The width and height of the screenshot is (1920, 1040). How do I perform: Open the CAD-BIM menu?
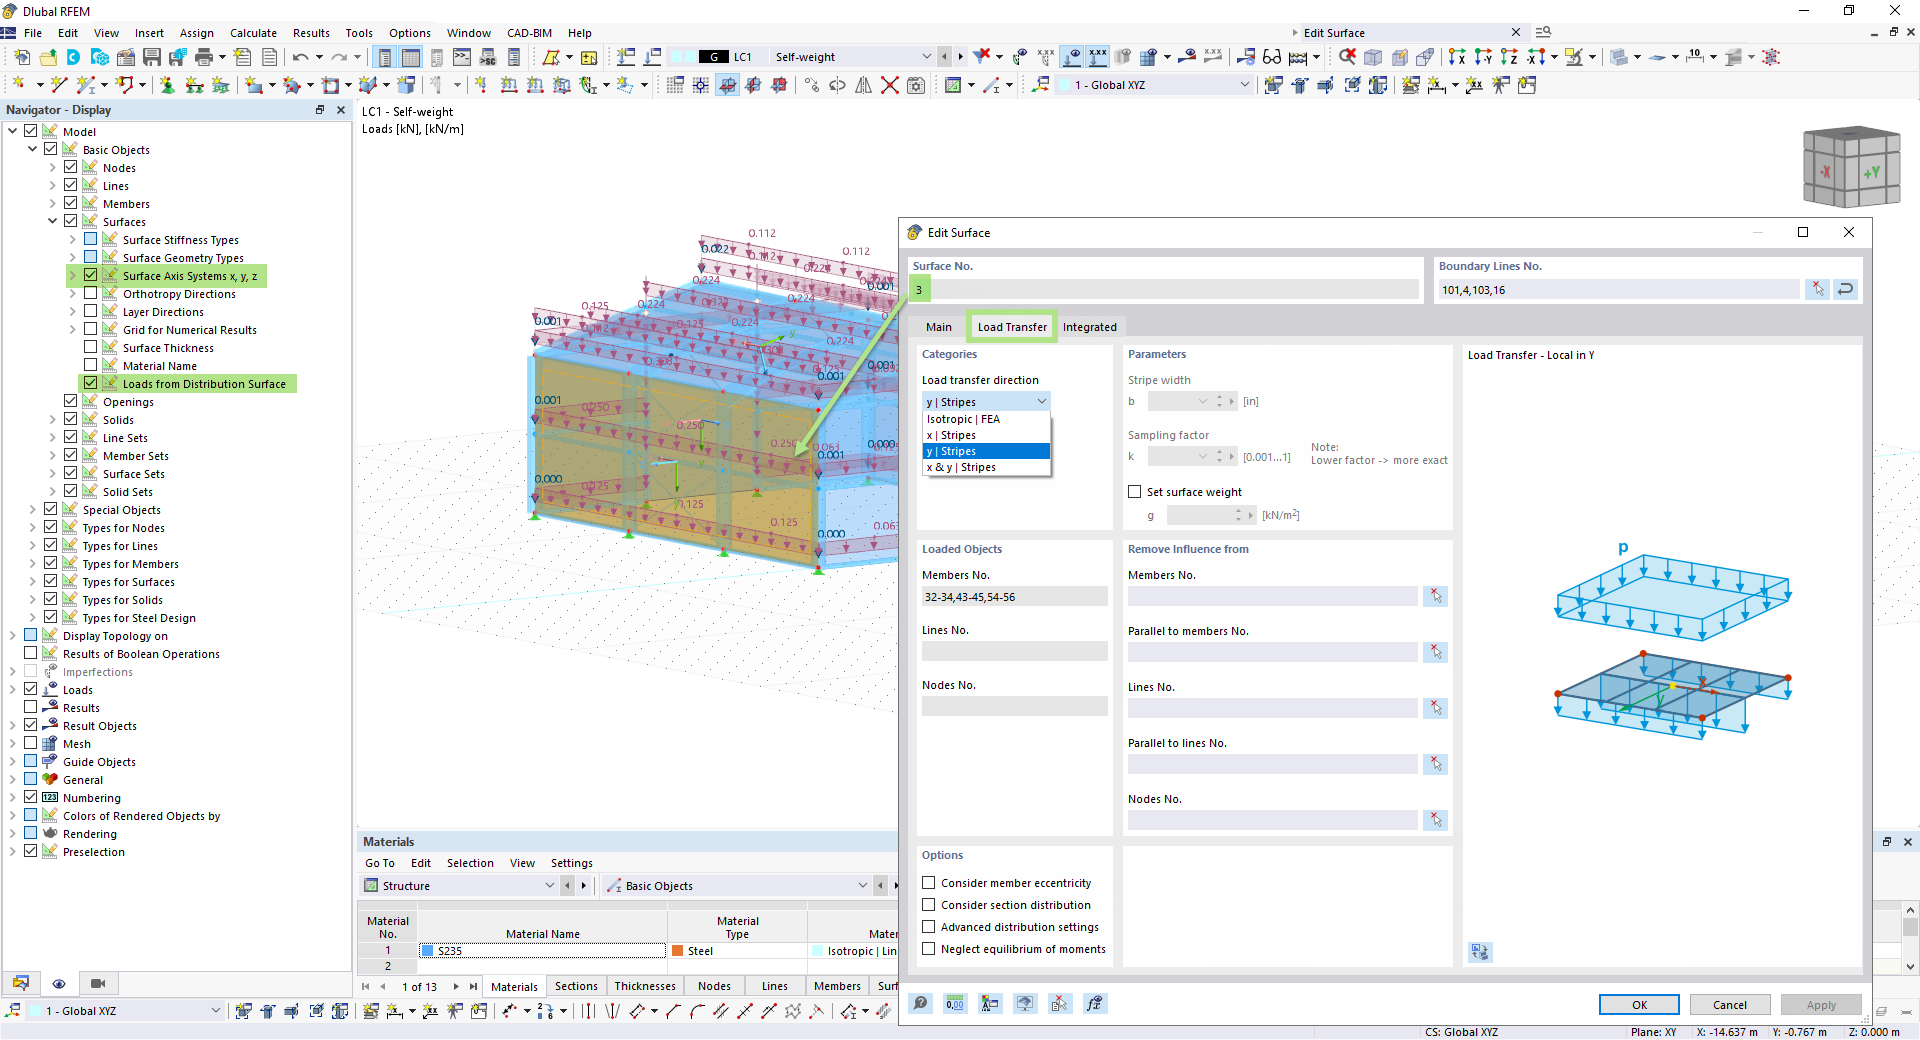[529, 33]
